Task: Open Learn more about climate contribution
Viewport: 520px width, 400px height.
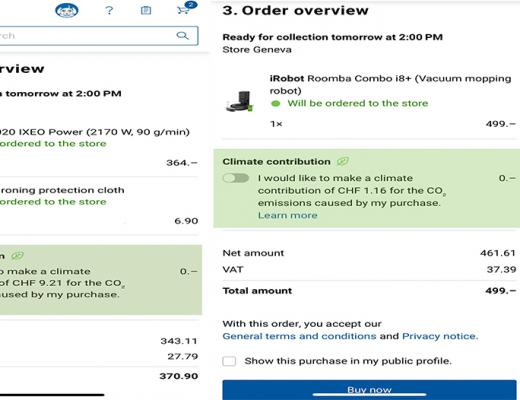Action: [x=288, y=215]
